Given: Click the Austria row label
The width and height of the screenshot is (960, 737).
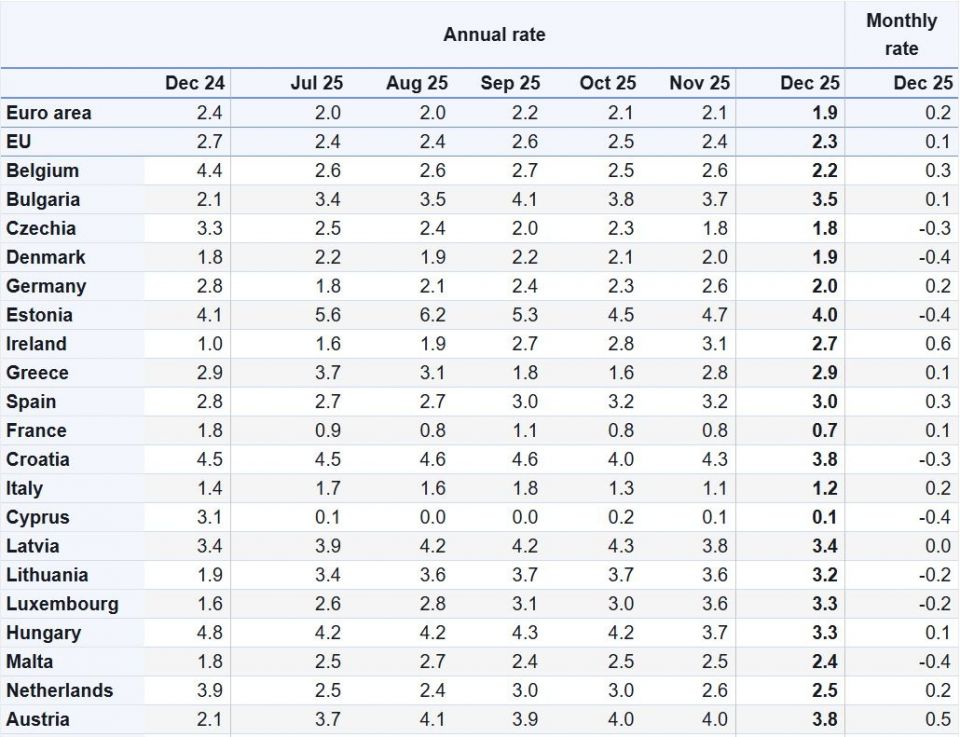Looking at the screenshot, I should click(x=38, y=720).
